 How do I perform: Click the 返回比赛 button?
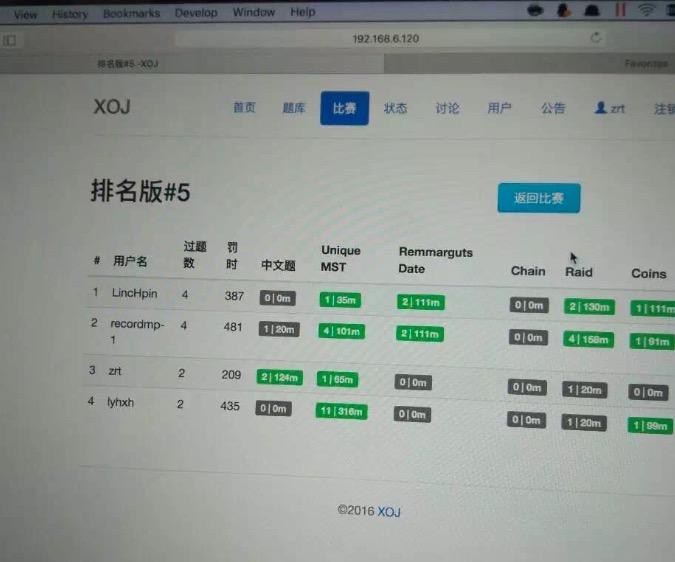[538, 198]
